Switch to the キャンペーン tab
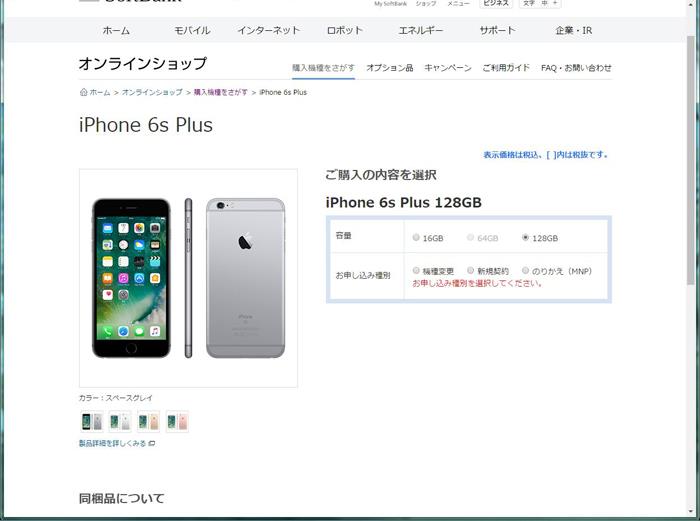The height and width of the screenshot is (521, 700). pyautogui.click(x=448, y=68)
